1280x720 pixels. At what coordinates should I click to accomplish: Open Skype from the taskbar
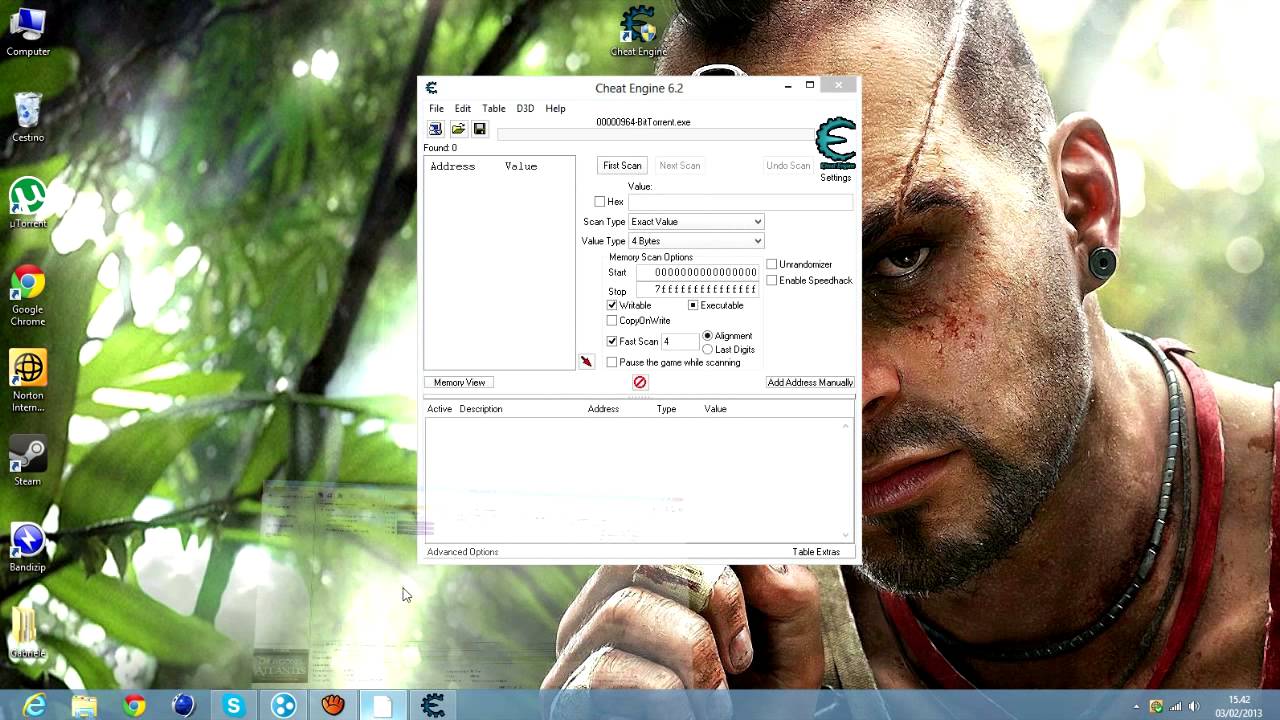233,706
